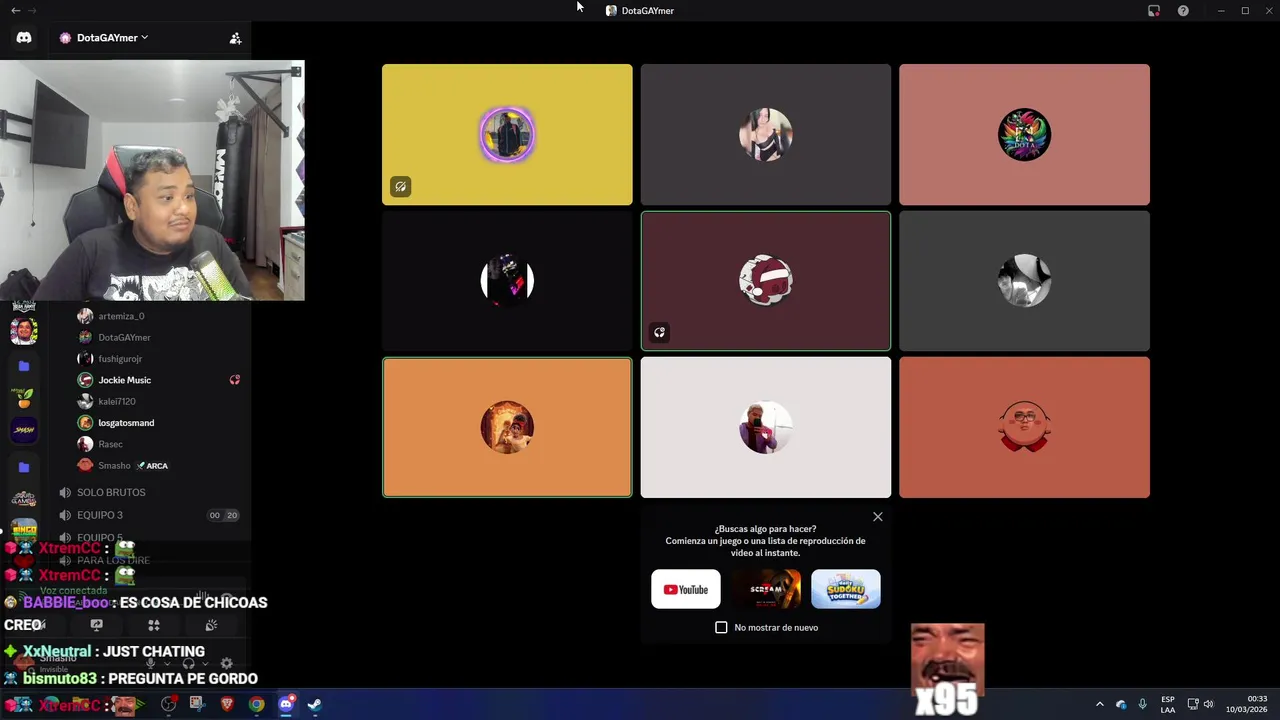Close the '¿Buscas algo para hacer?' prompt
This screenshot has width=1280, height=720.
[878, 517]
